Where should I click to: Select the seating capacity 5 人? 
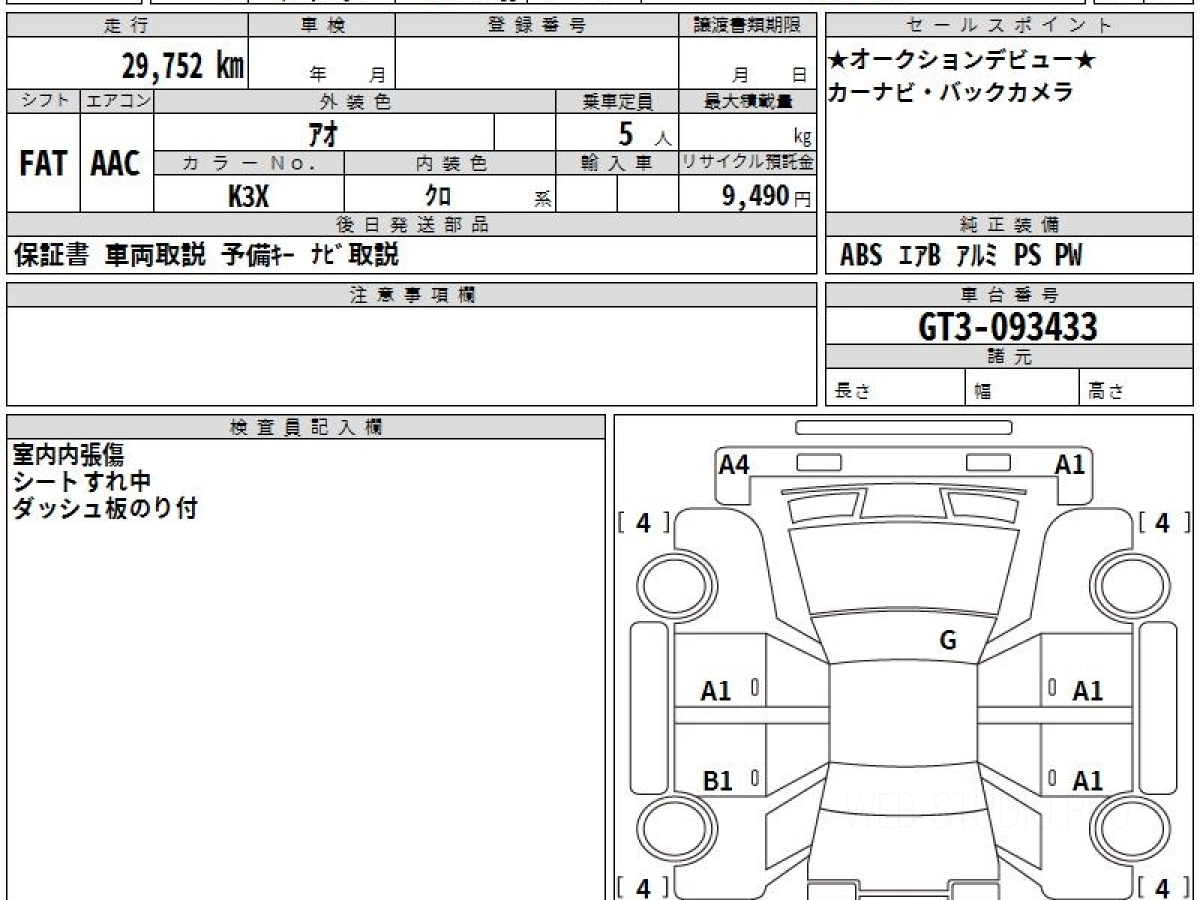(644, 133)
